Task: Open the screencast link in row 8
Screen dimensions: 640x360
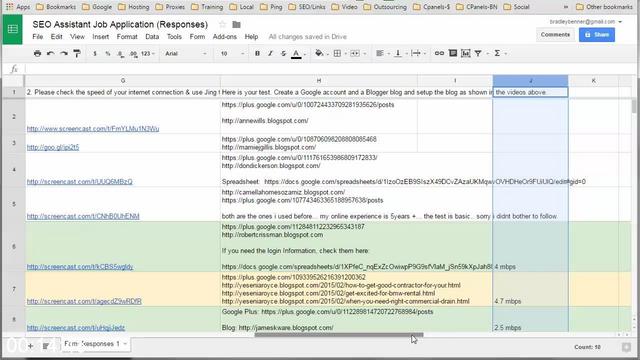Action: [x=76, y=328]
